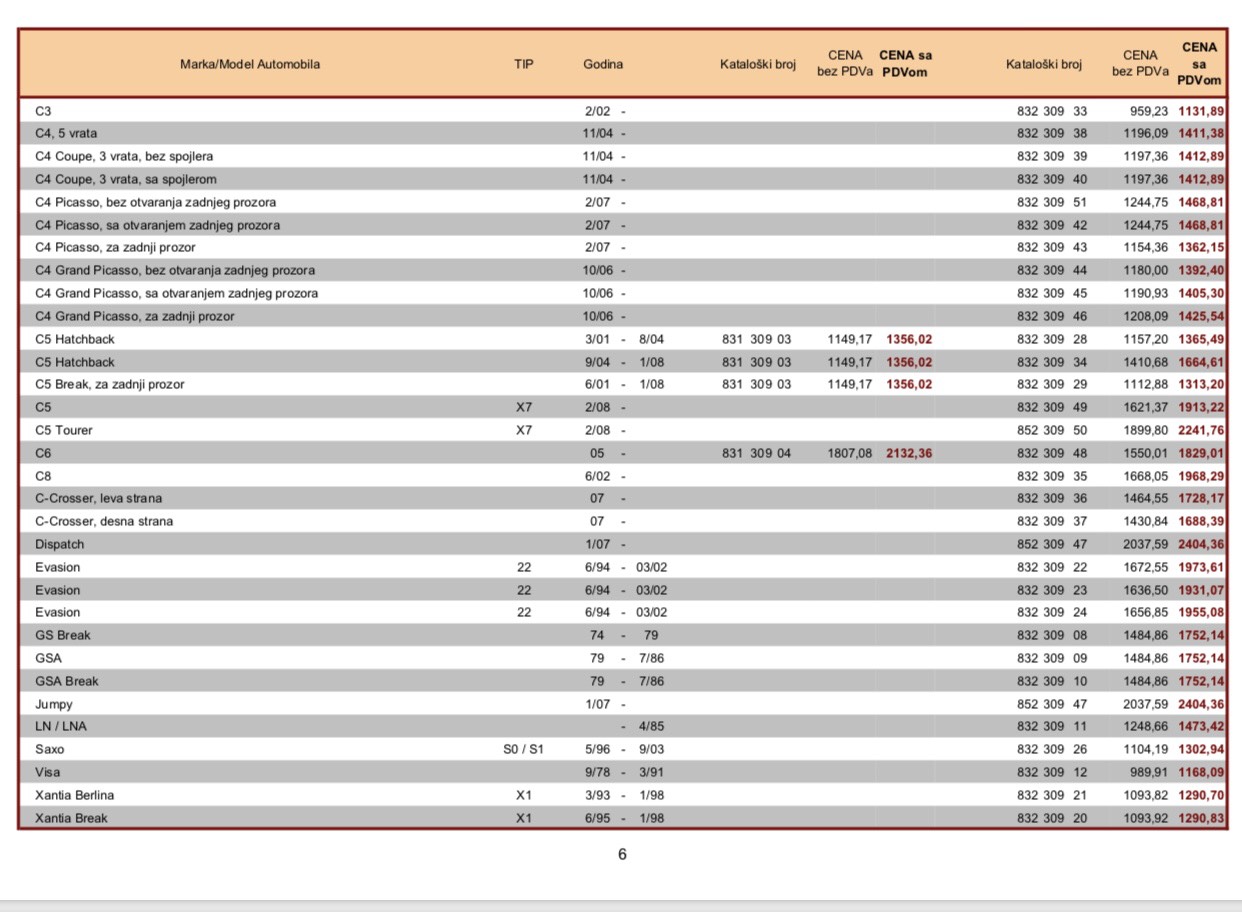Select price with PDV '1913,22'
This screenshot has width=1242, height=912.
[x=1202, y=407]
